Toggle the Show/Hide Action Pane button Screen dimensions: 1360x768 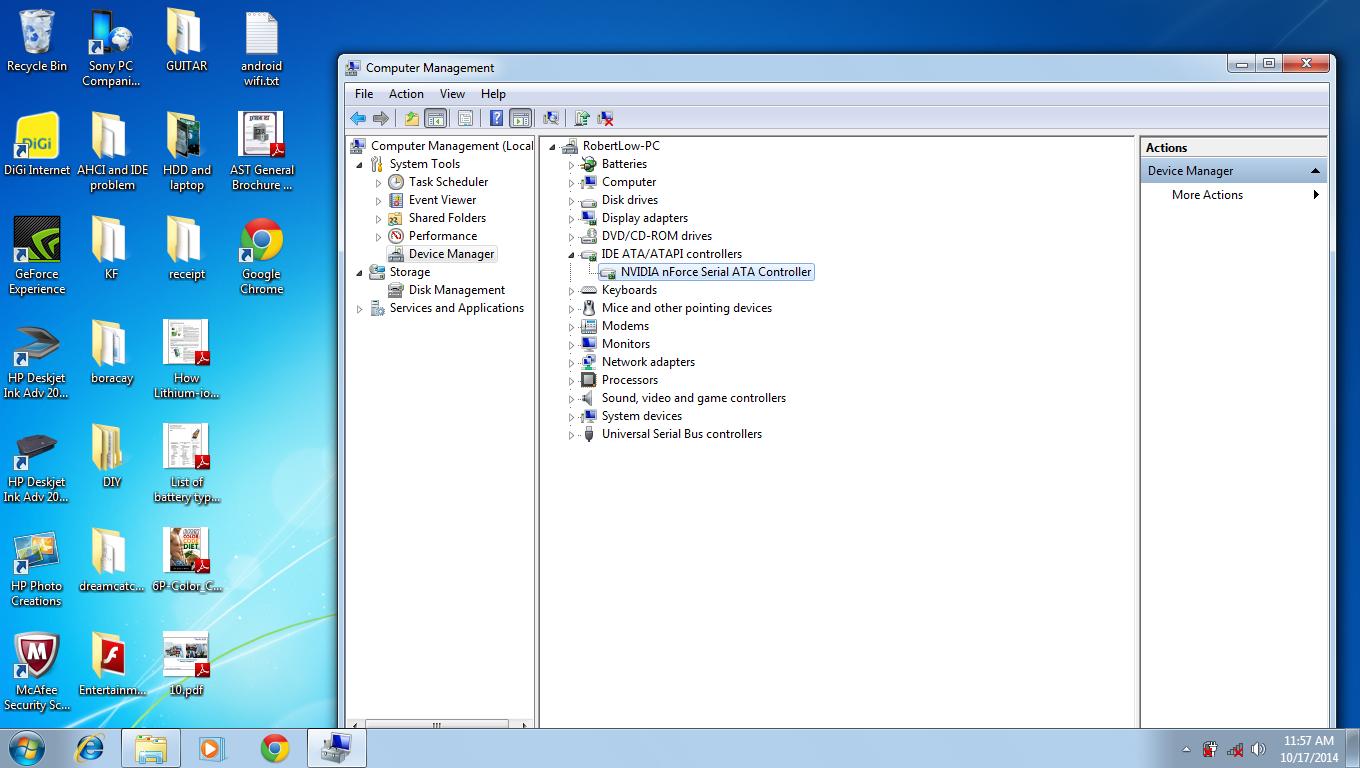click(x=520, y=118)
